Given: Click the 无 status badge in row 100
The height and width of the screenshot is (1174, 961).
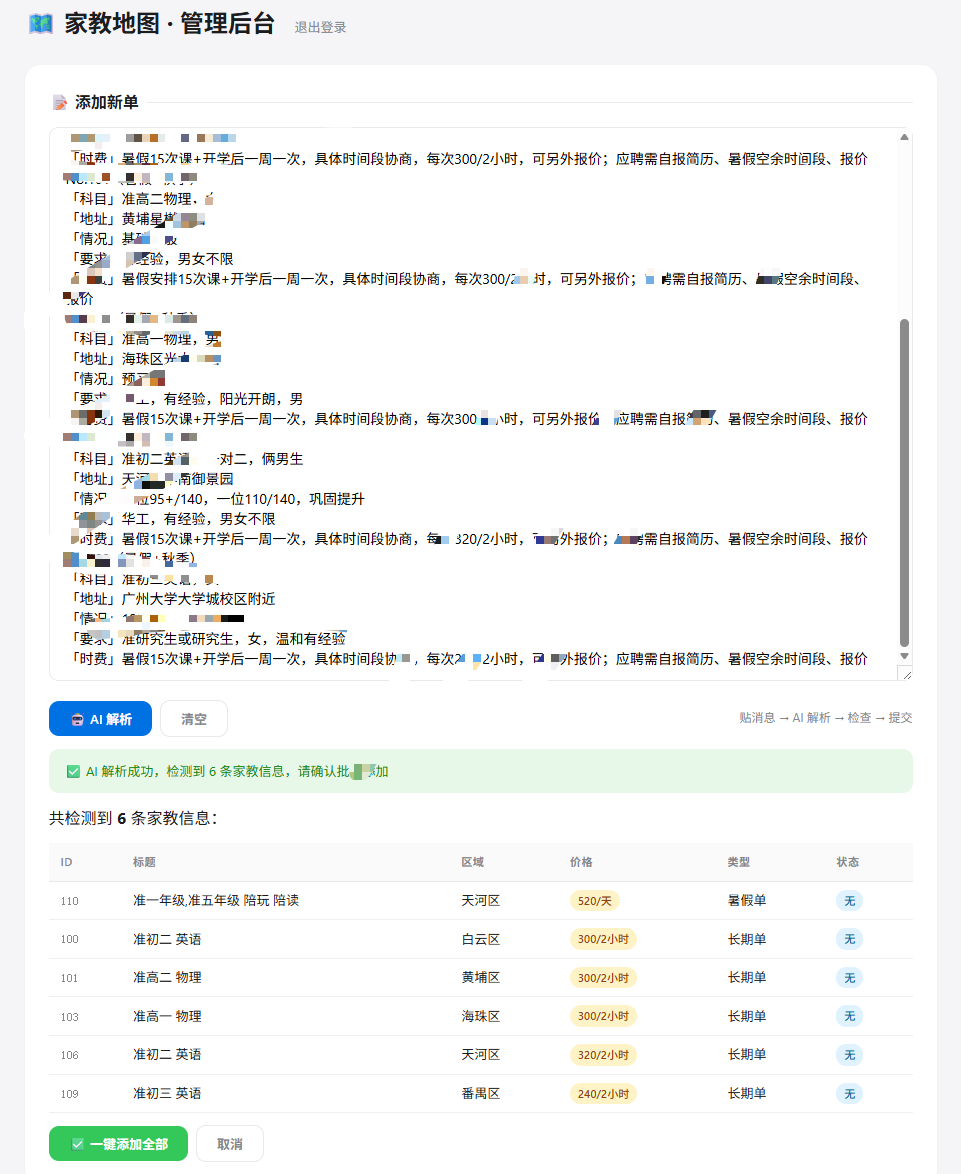Looking at the screenshot, I should coord(849,939).
